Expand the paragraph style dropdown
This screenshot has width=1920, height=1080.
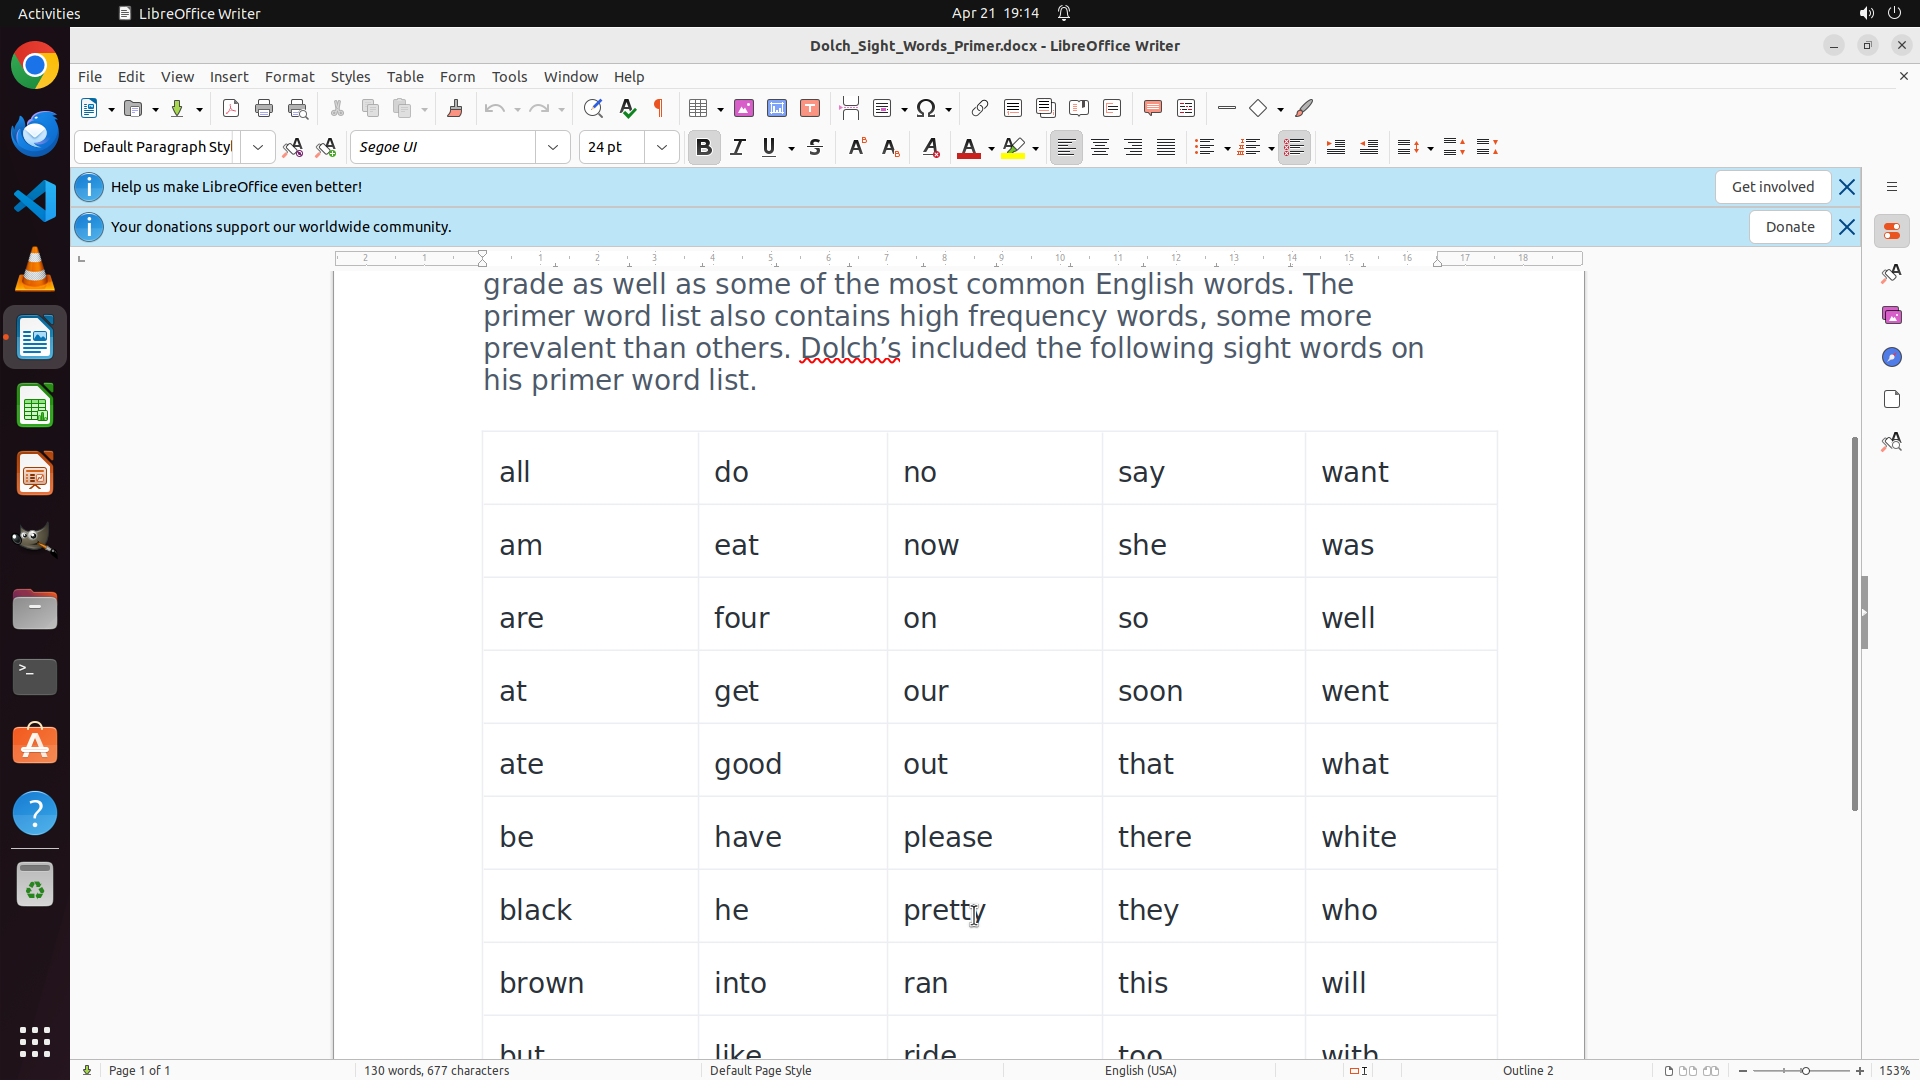(258, 147)
